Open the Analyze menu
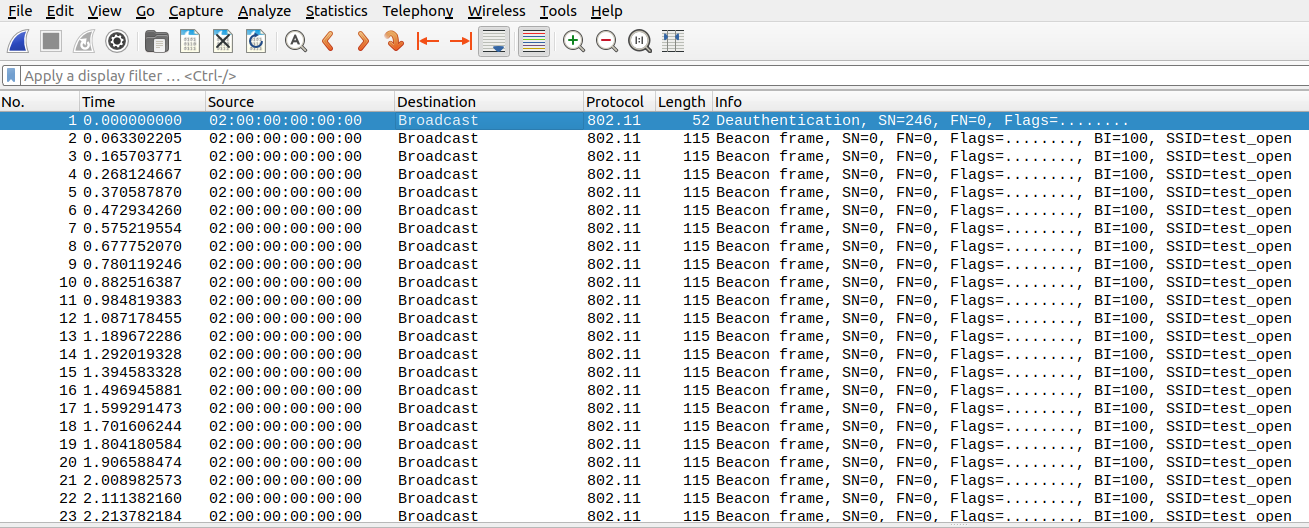The image size is (1309, 528). point(264,11)
